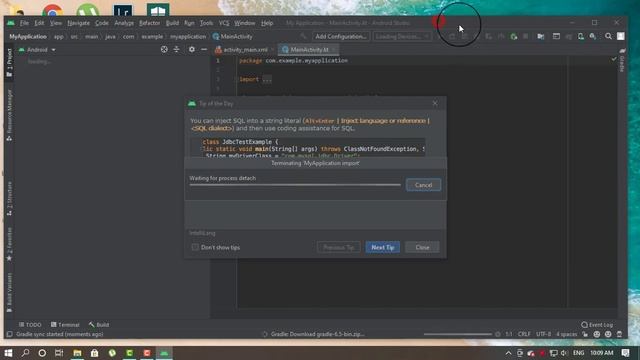Click the Gradle download progress bar in status bar
This screenshot has width=640, height=360.
tap(458, 334)
